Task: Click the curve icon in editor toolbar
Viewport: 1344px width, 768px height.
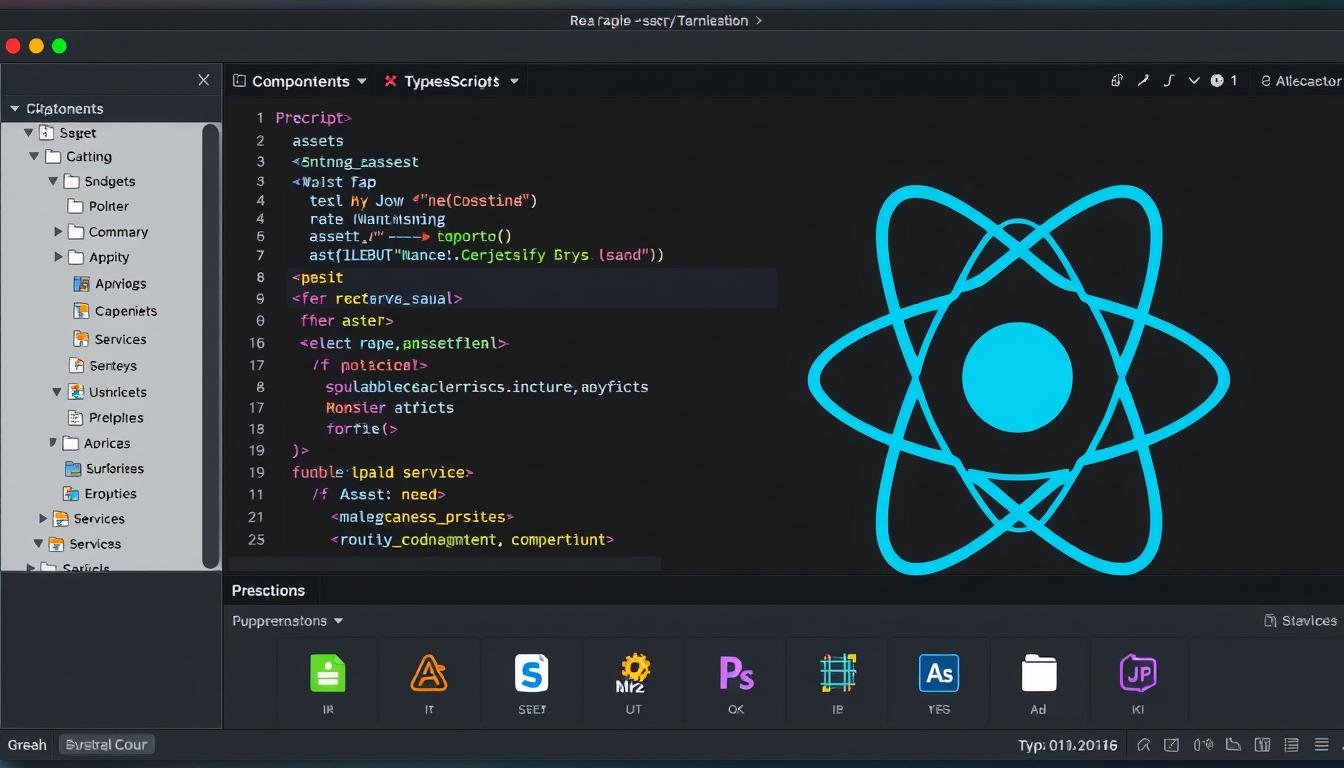Action: (1168, 81)
